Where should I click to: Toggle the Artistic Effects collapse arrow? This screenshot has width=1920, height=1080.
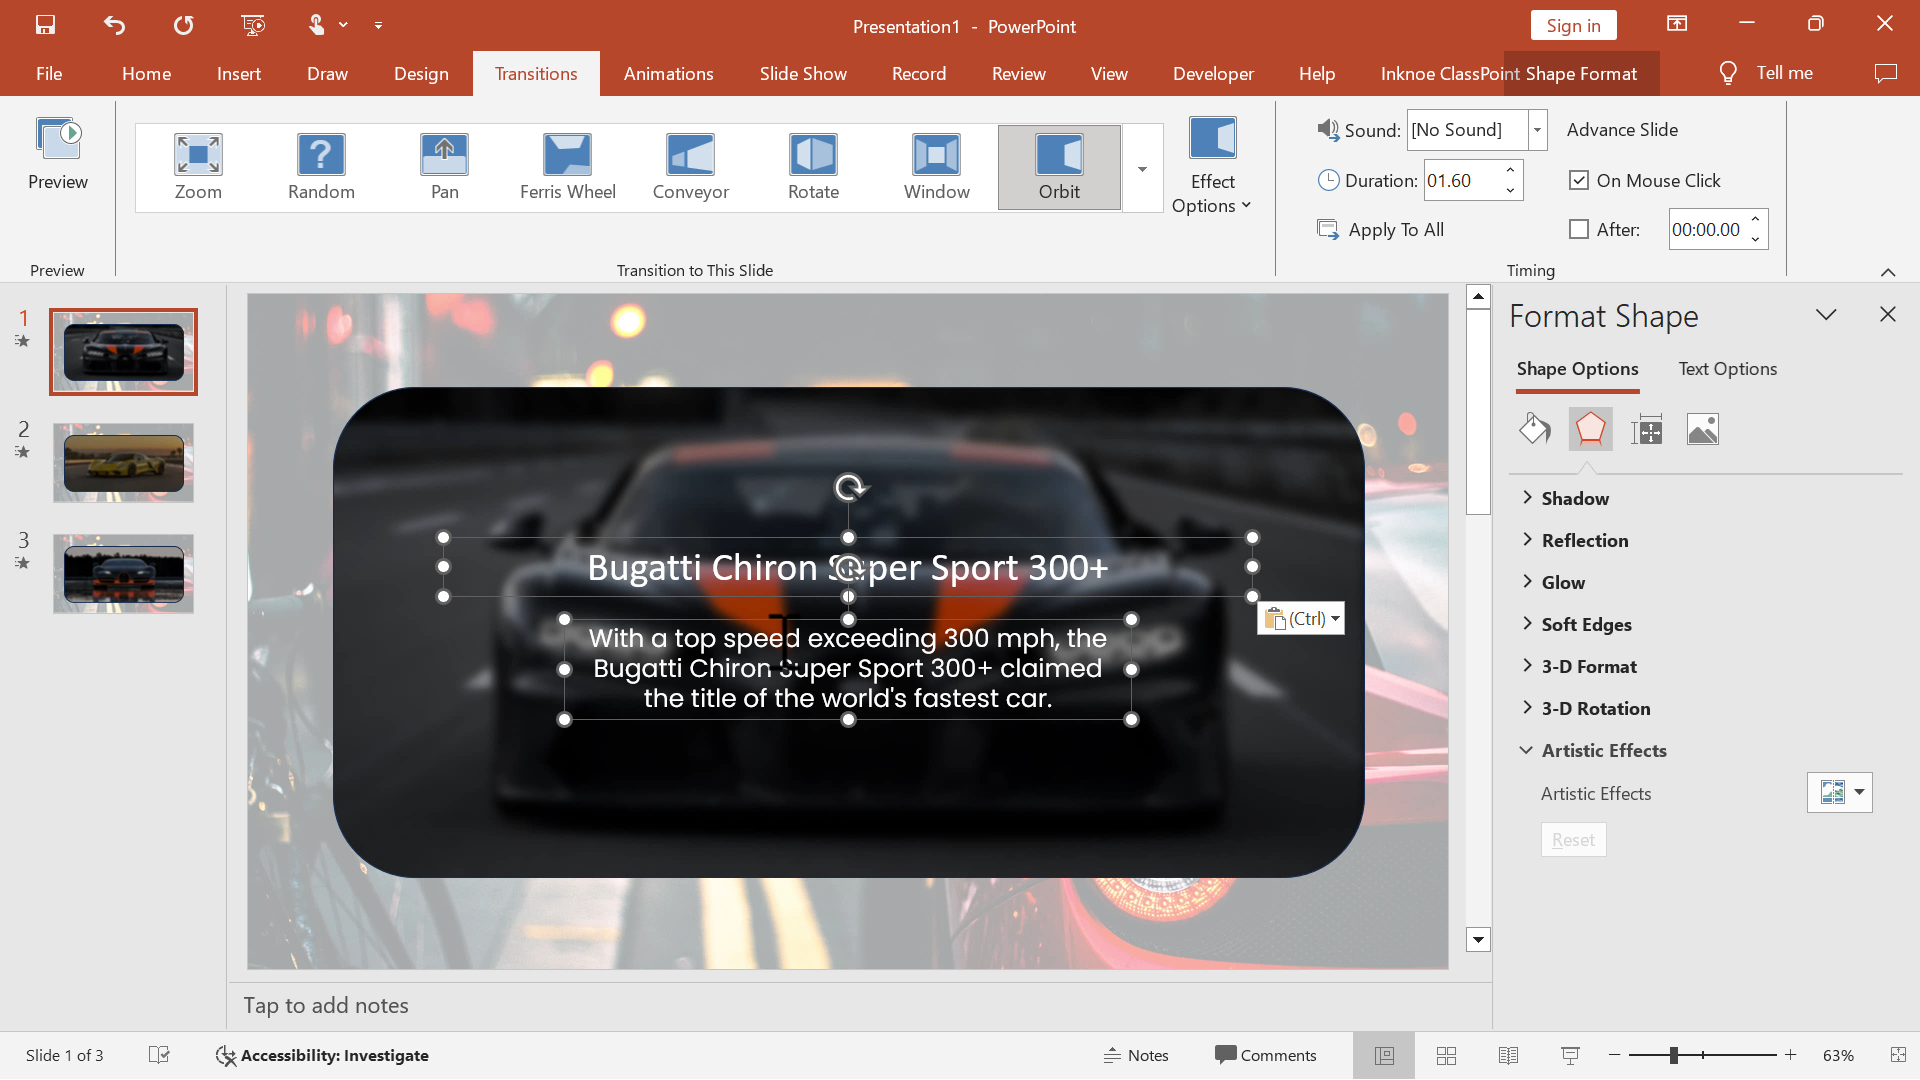1526,749
